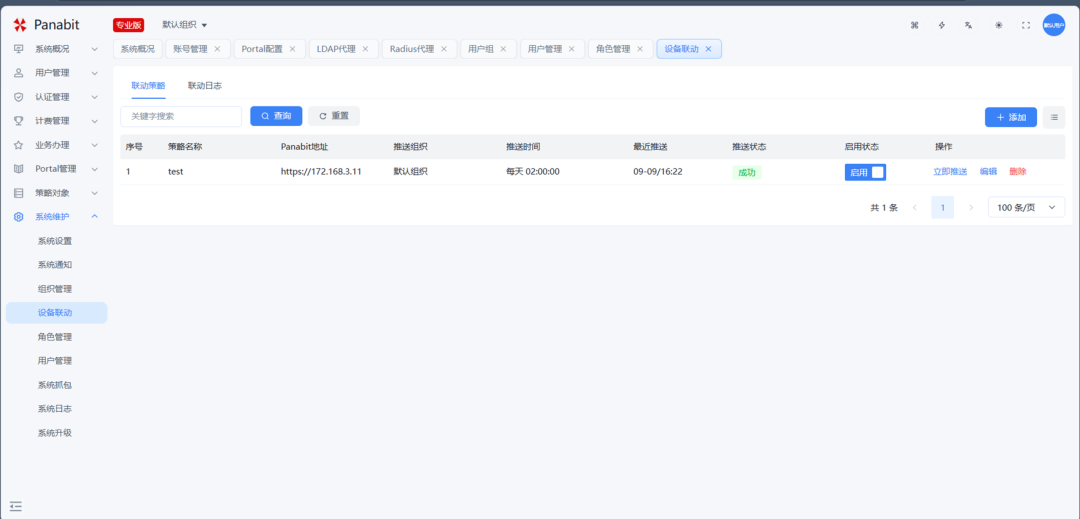
Task: Select the 联动策略 tab
Action: point(148,86)
